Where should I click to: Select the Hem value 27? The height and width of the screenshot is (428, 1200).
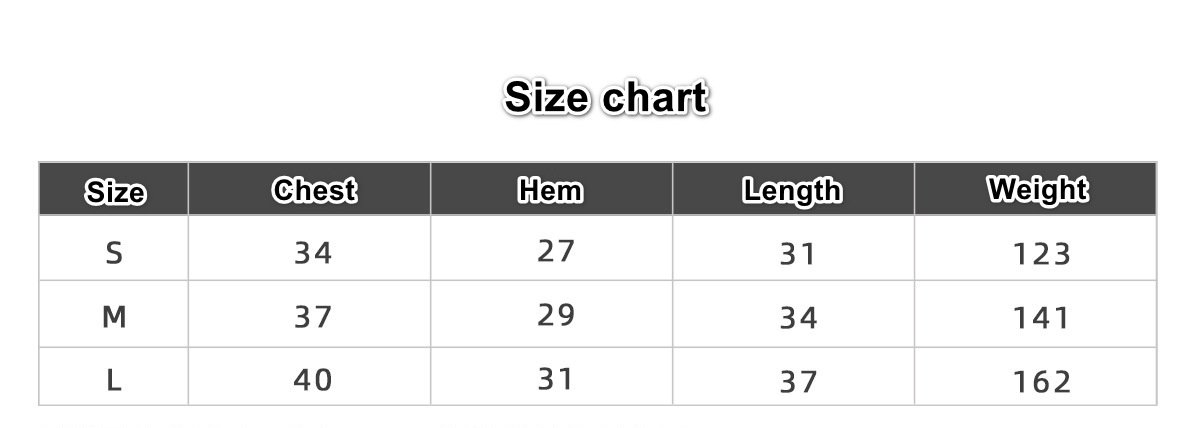[556, 251]
